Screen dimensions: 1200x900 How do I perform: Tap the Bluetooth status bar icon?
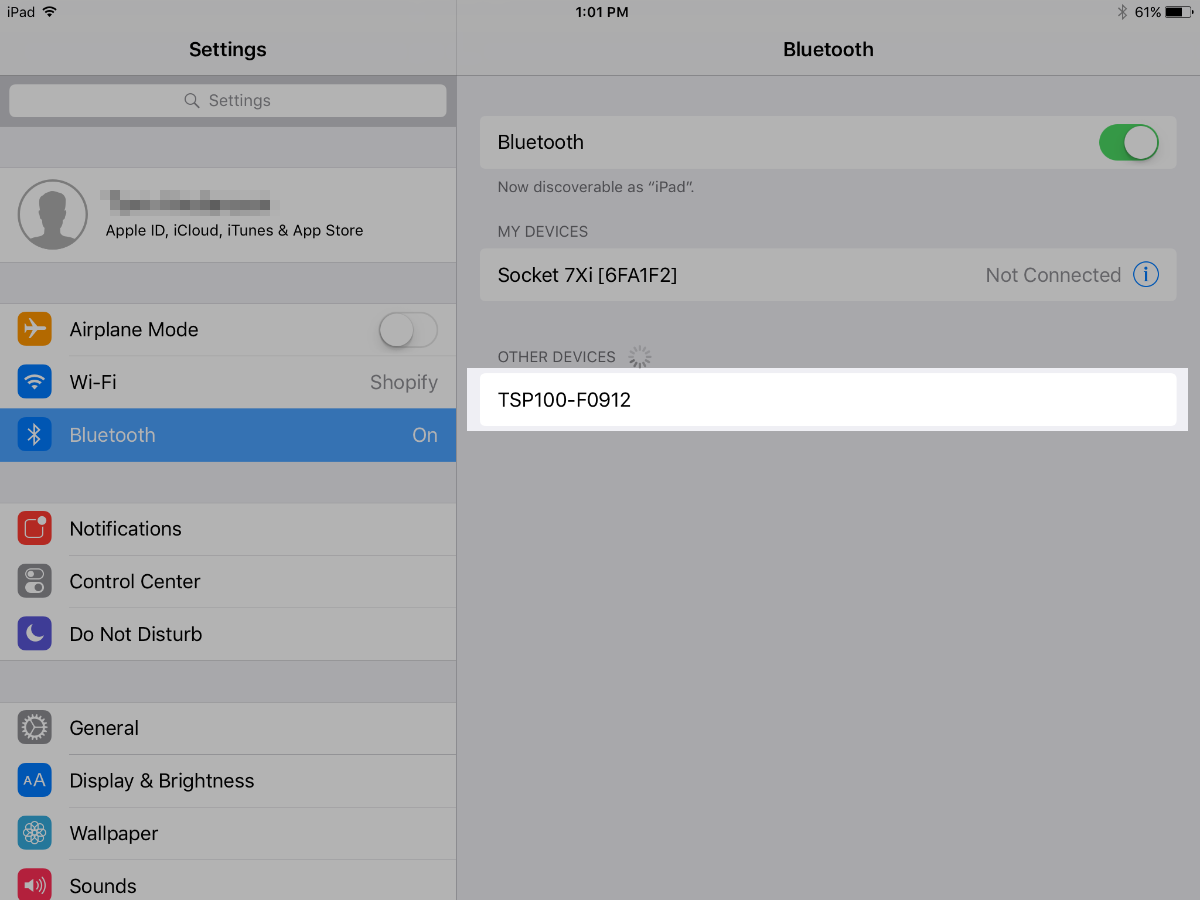(x=1122, y=12)
